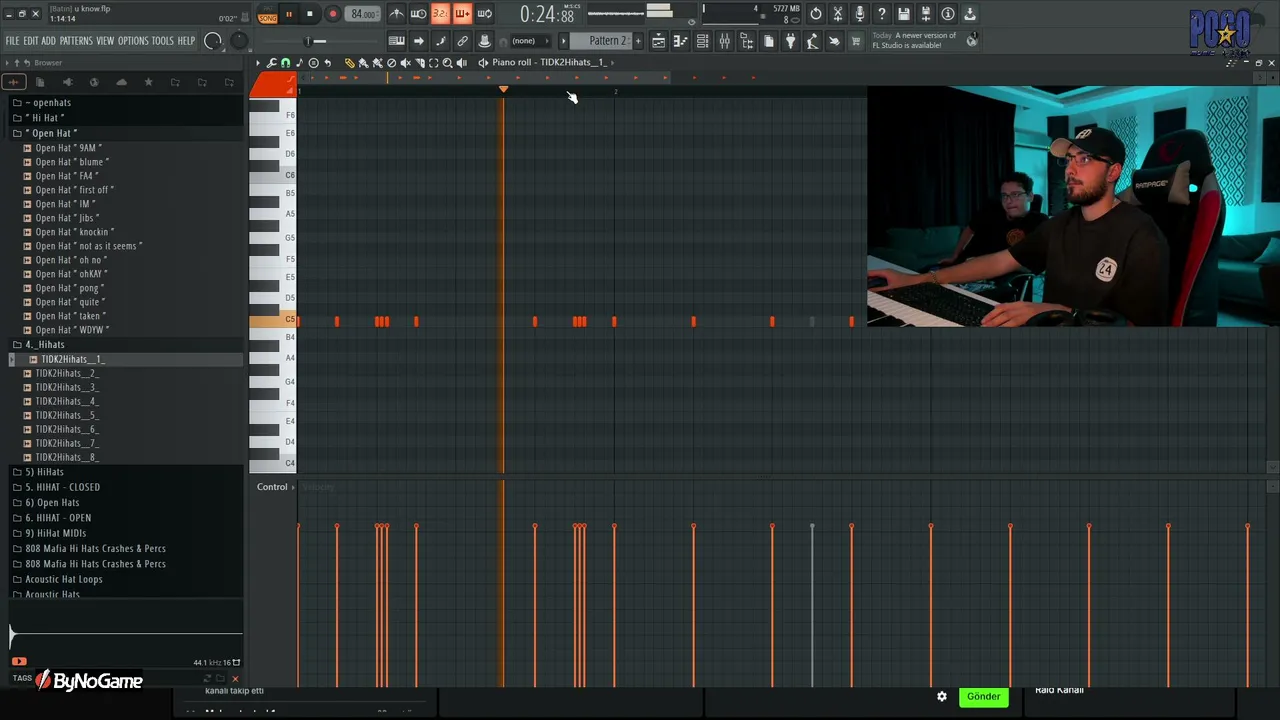Save the project with the floppy disk icon

coord(904,14)
